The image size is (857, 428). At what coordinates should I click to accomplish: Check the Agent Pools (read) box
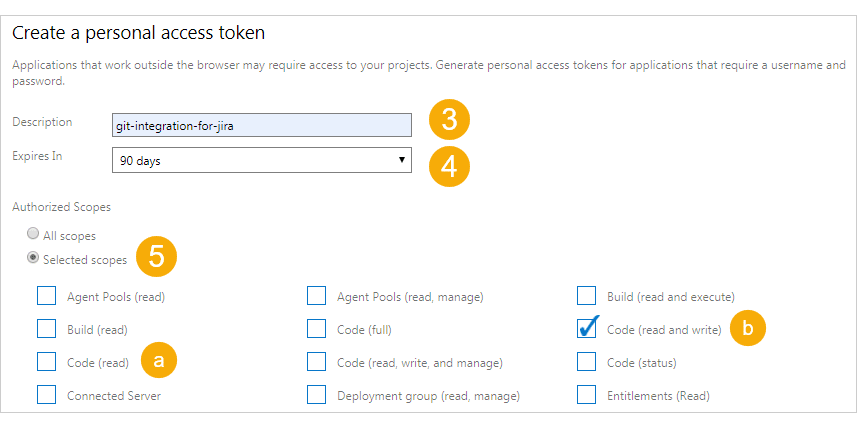46,296
